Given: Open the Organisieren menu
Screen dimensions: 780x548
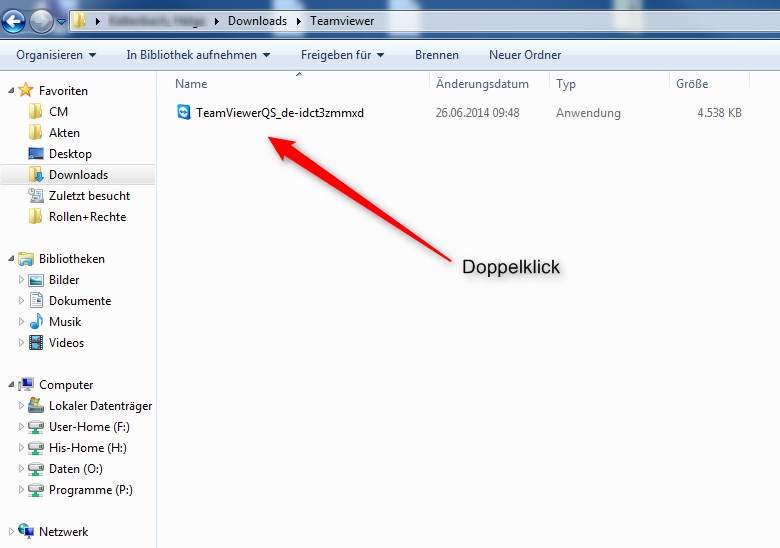Looking at the screenshot, I should click(56, 55).
